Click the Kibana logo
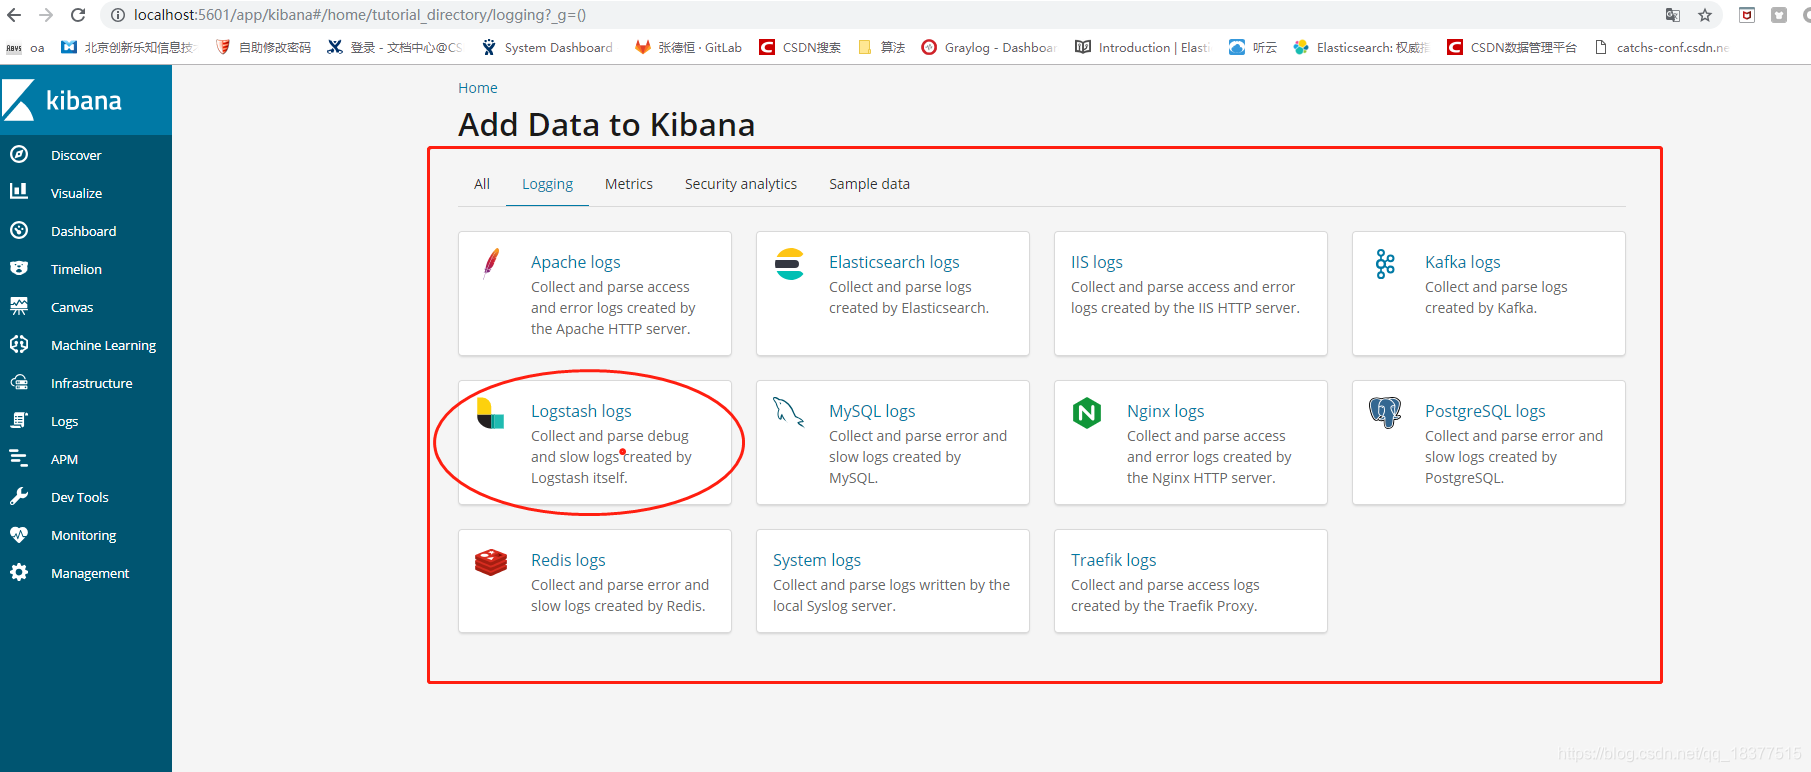Viewport: 1811px width, 772px height. tap(62, 100)
